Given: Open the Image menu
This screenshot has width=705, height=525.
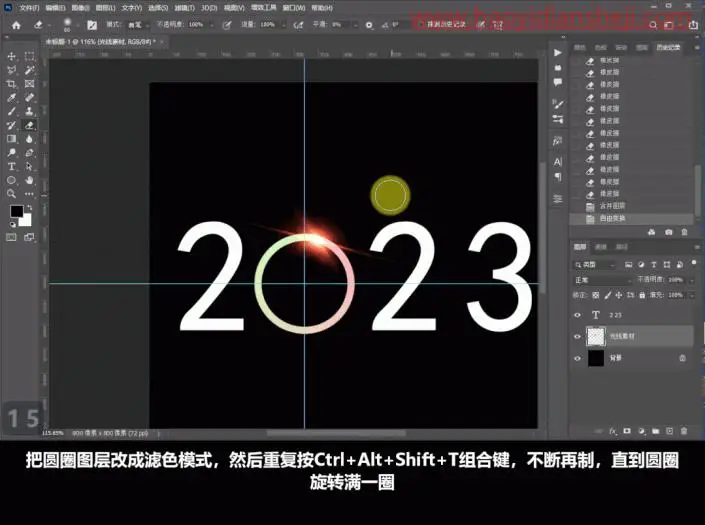Looking at the screenshot, I should click(x=80, y=8).
